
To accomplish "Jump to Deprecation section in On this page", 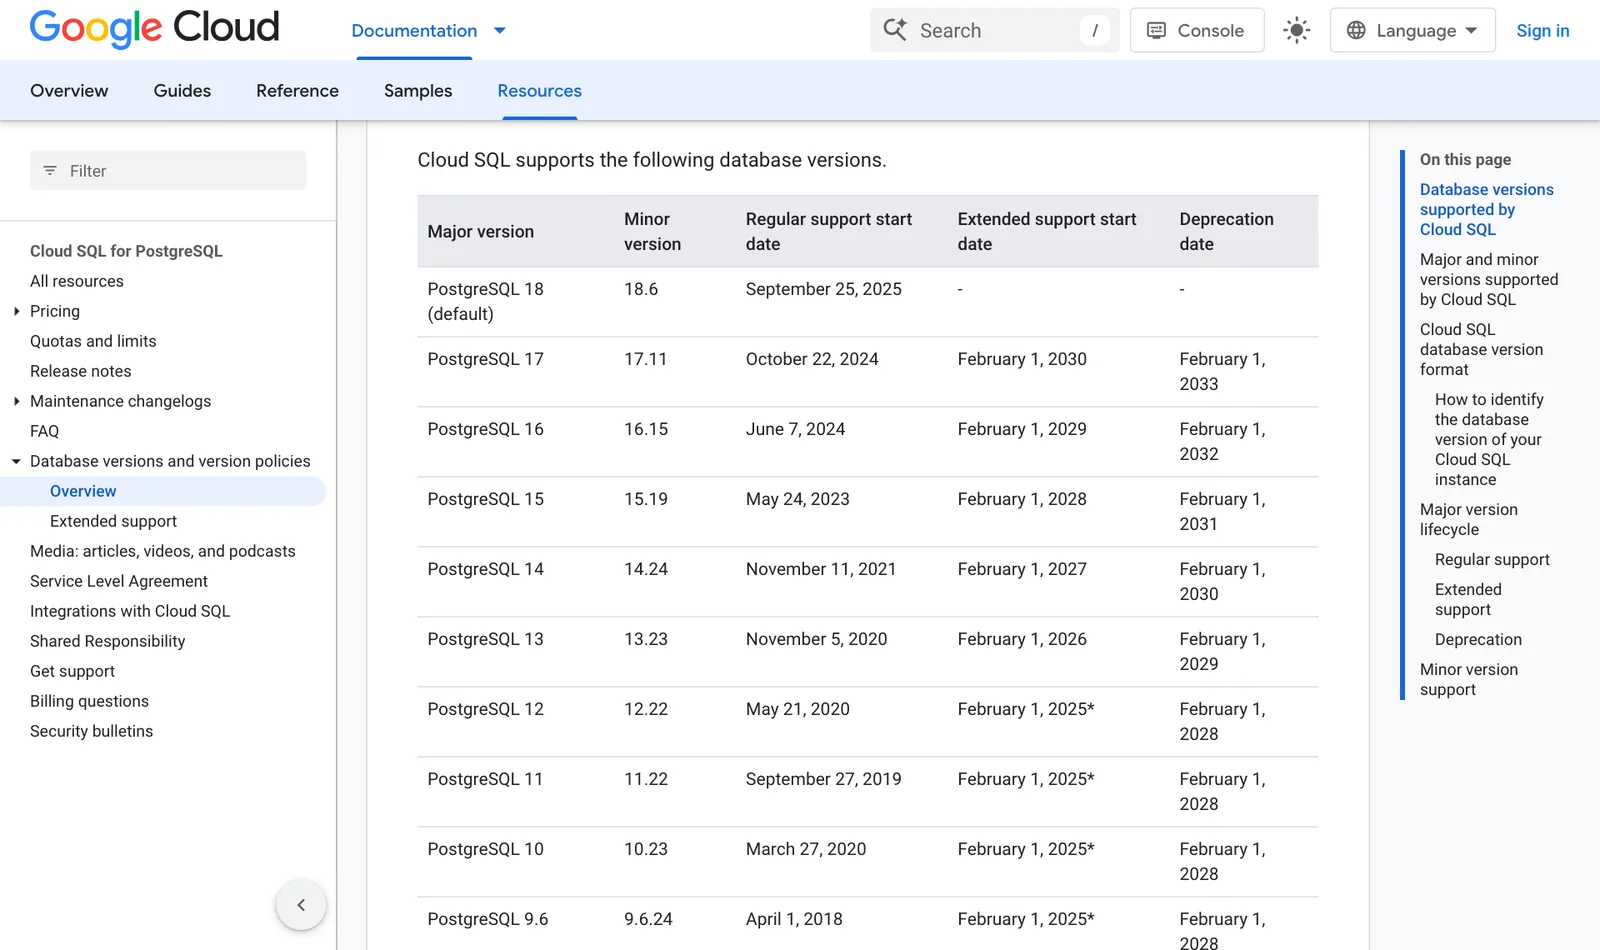I will (x=1478, y=639).
